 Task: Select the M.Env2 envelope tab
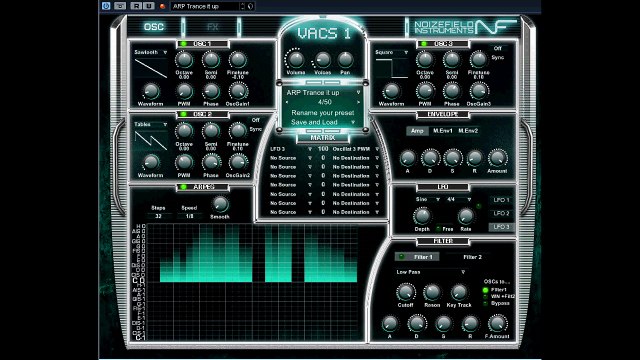[468, 131]
